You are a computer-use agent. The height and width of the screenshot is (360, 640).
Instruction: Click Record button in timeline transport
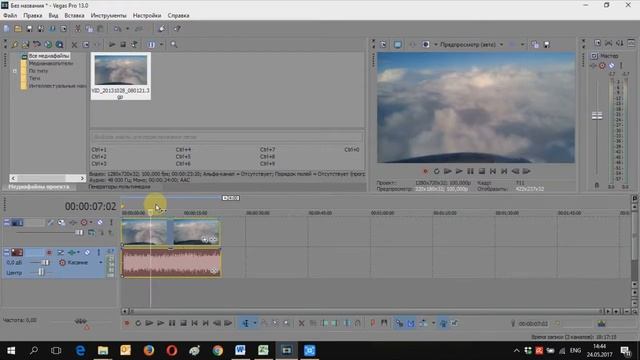coord(127,323)
